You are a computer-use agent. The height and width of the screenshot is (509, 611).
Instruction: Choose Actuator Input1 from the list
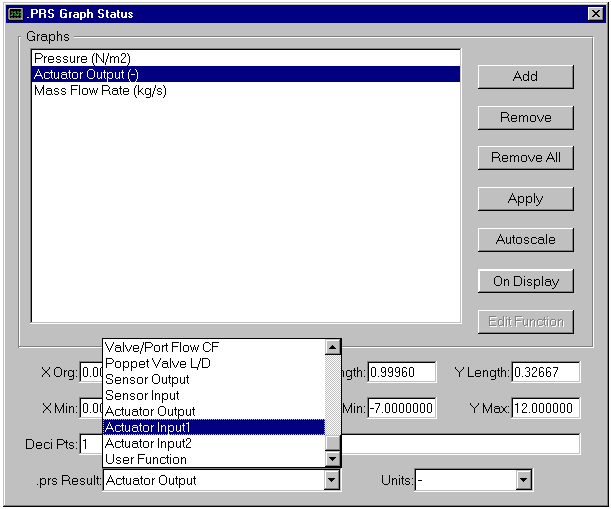coord(214,427)
